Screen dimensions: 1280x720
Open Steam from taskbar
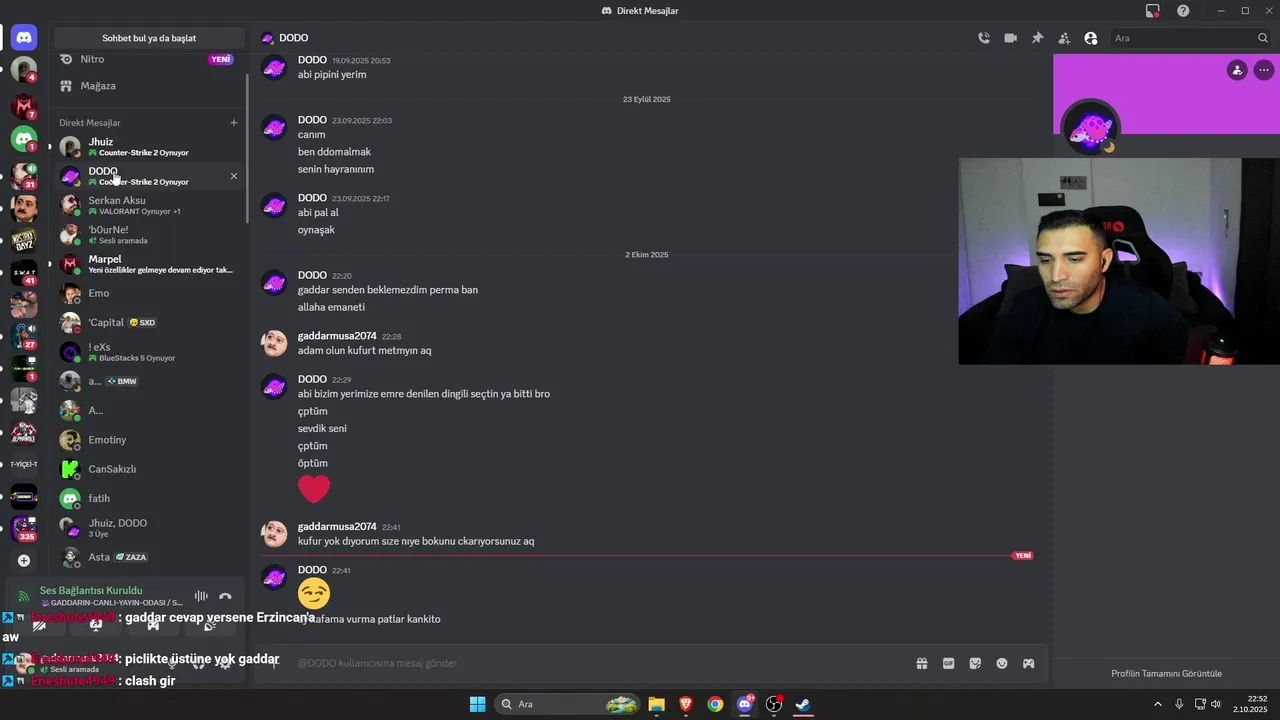coord(803,704)
